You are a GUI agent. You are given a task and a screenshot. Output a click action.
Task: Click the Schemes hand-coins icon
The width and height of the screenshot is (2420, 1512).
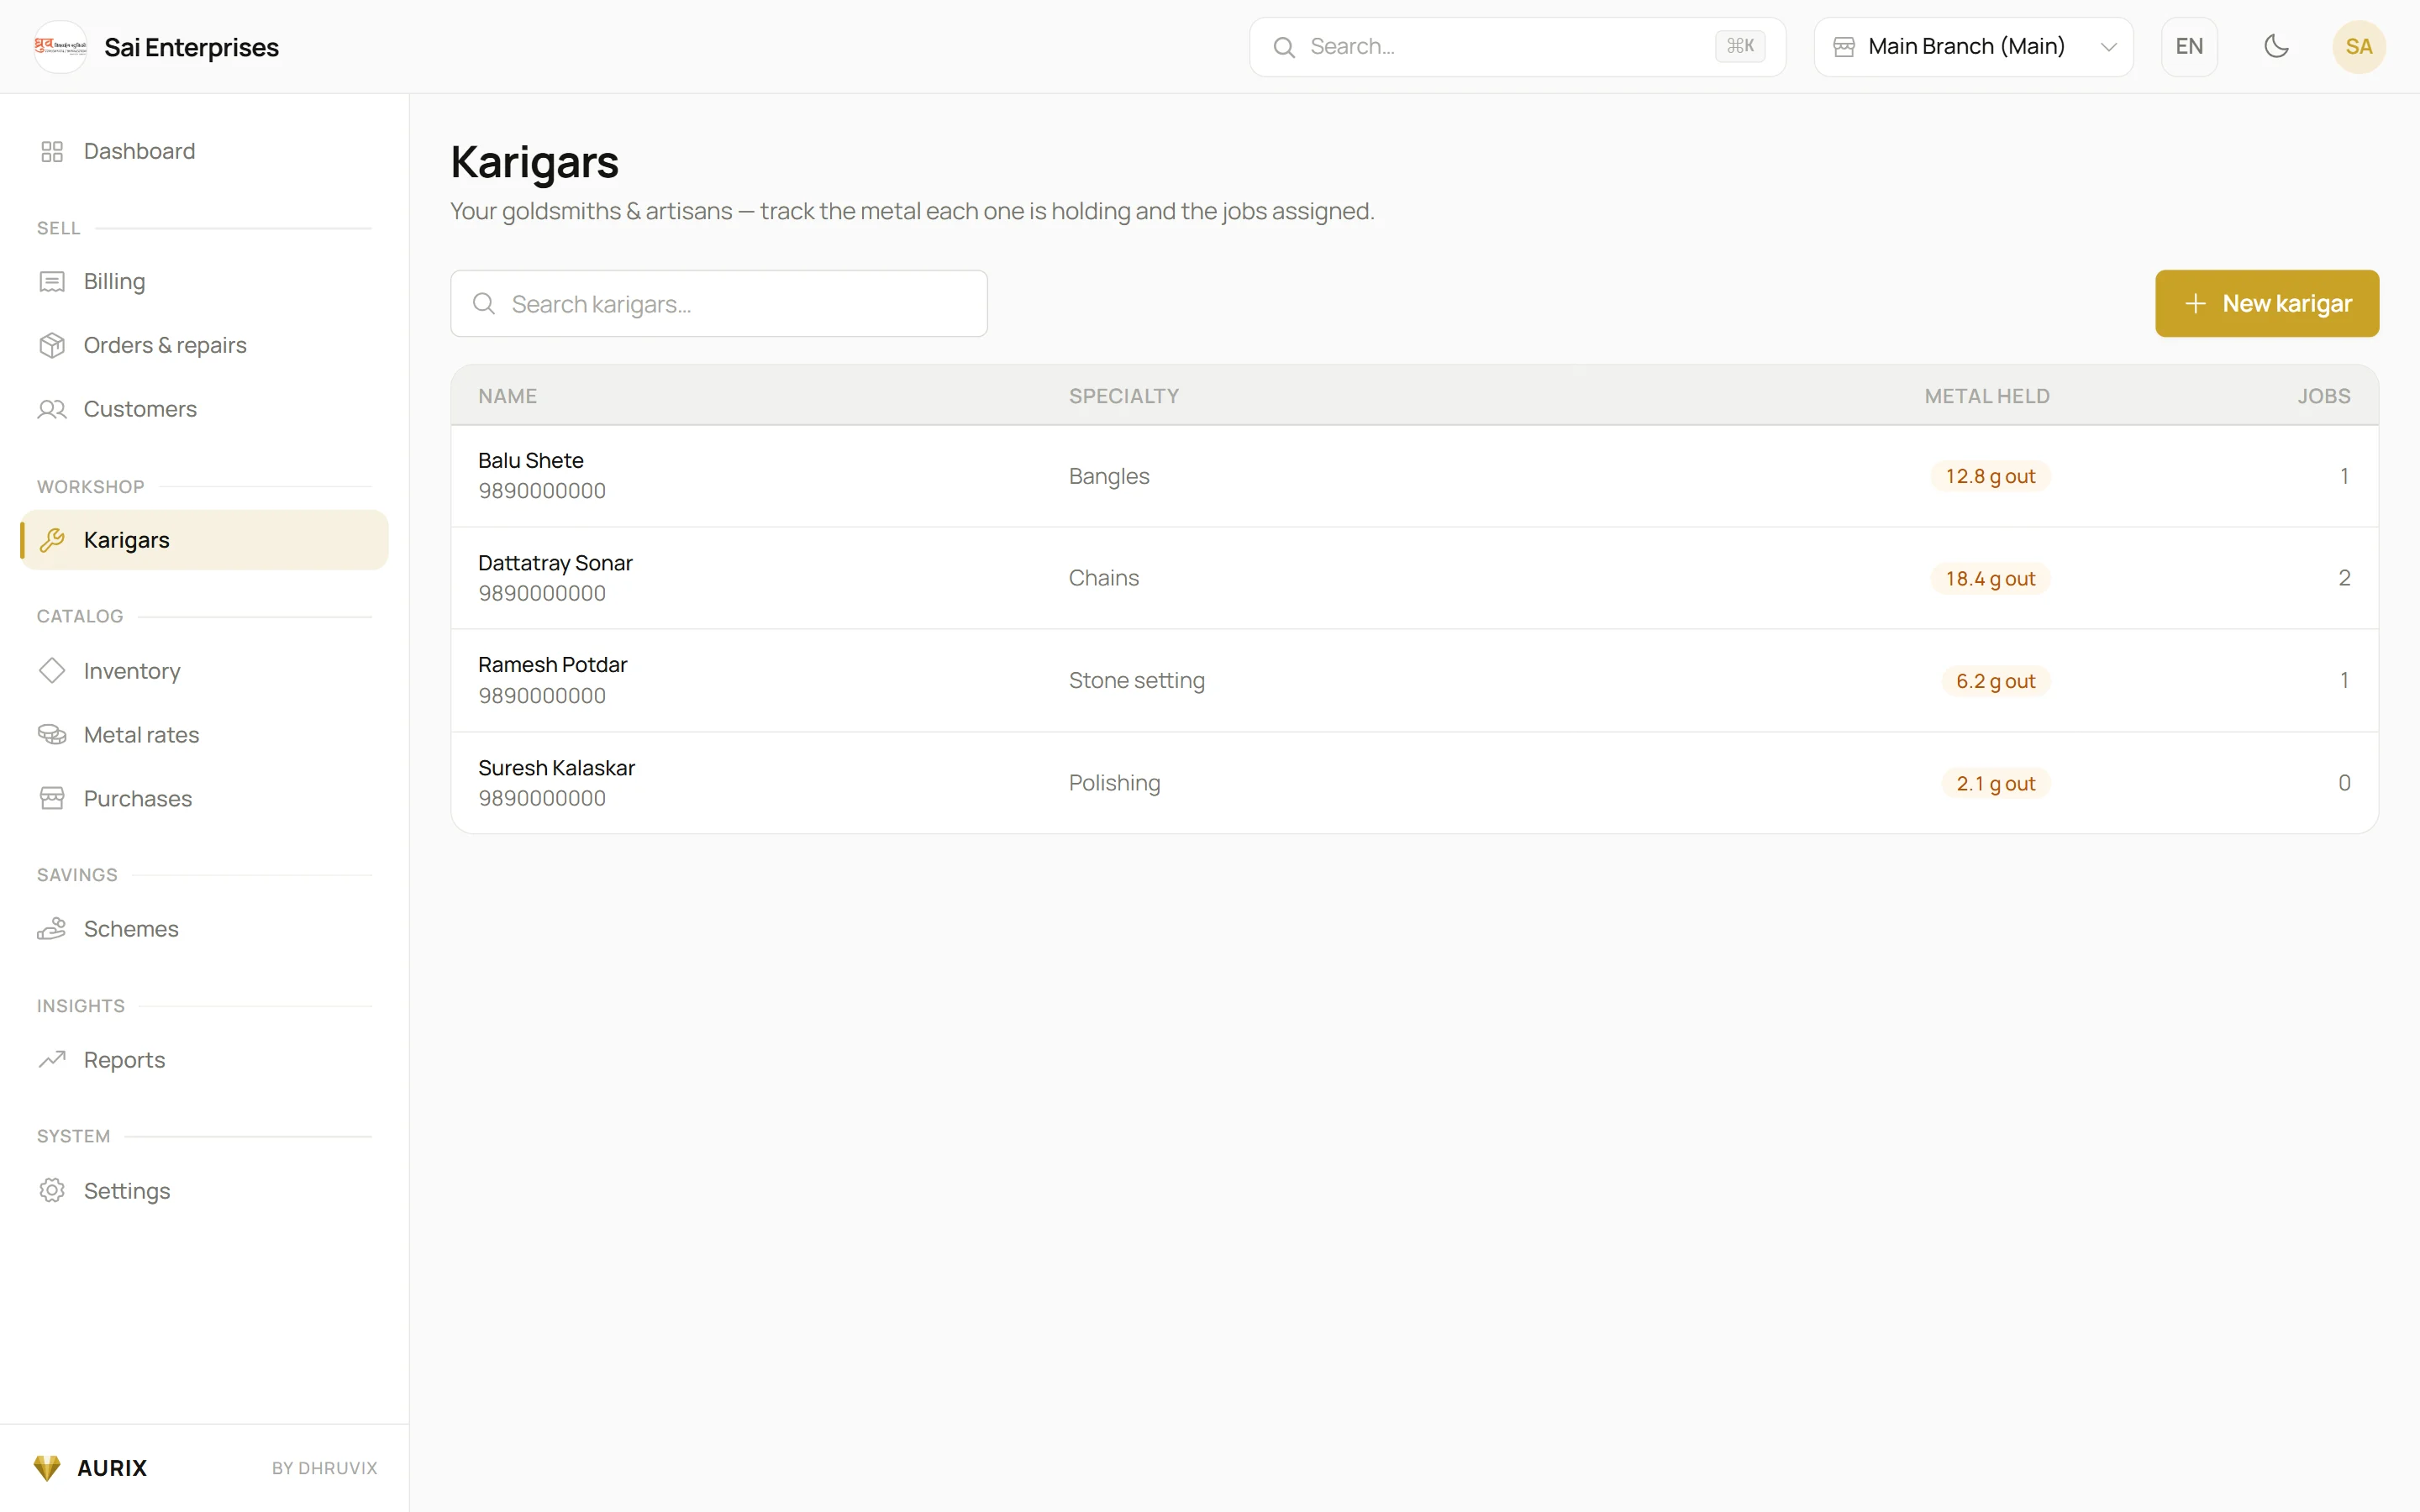(x=52, y=929)
